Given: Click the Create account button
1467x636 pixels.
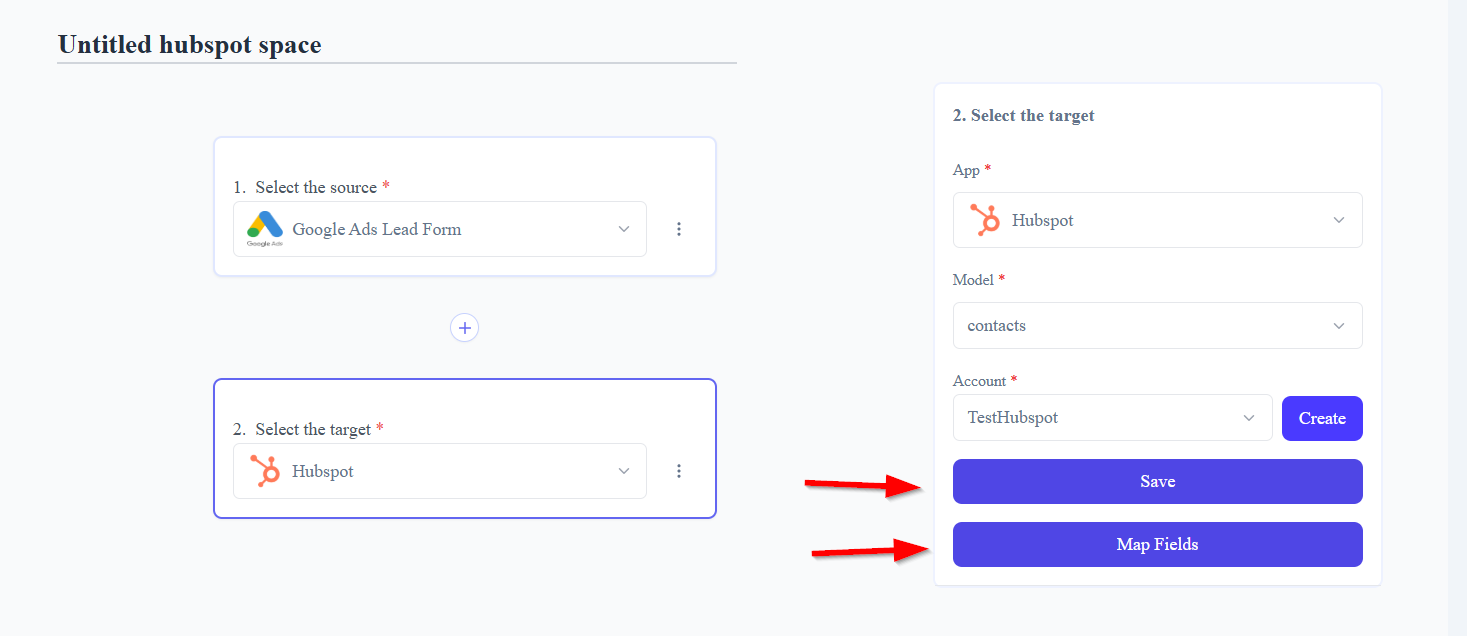Looking at the screenshot, I should pyautogui.click(x=1322, y=418).
